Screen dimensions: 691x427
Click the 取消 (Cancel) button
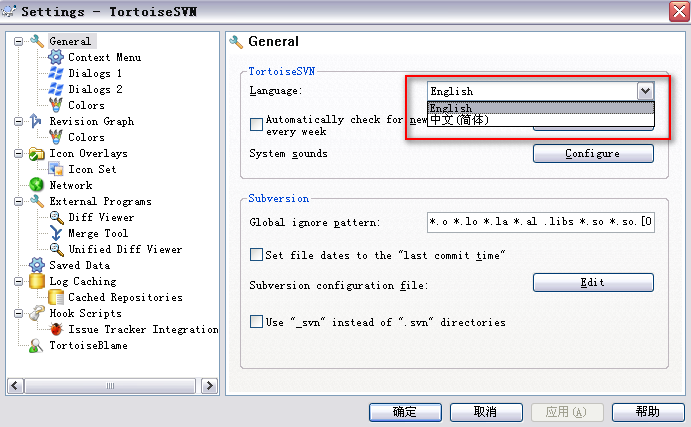pos(486,412)
